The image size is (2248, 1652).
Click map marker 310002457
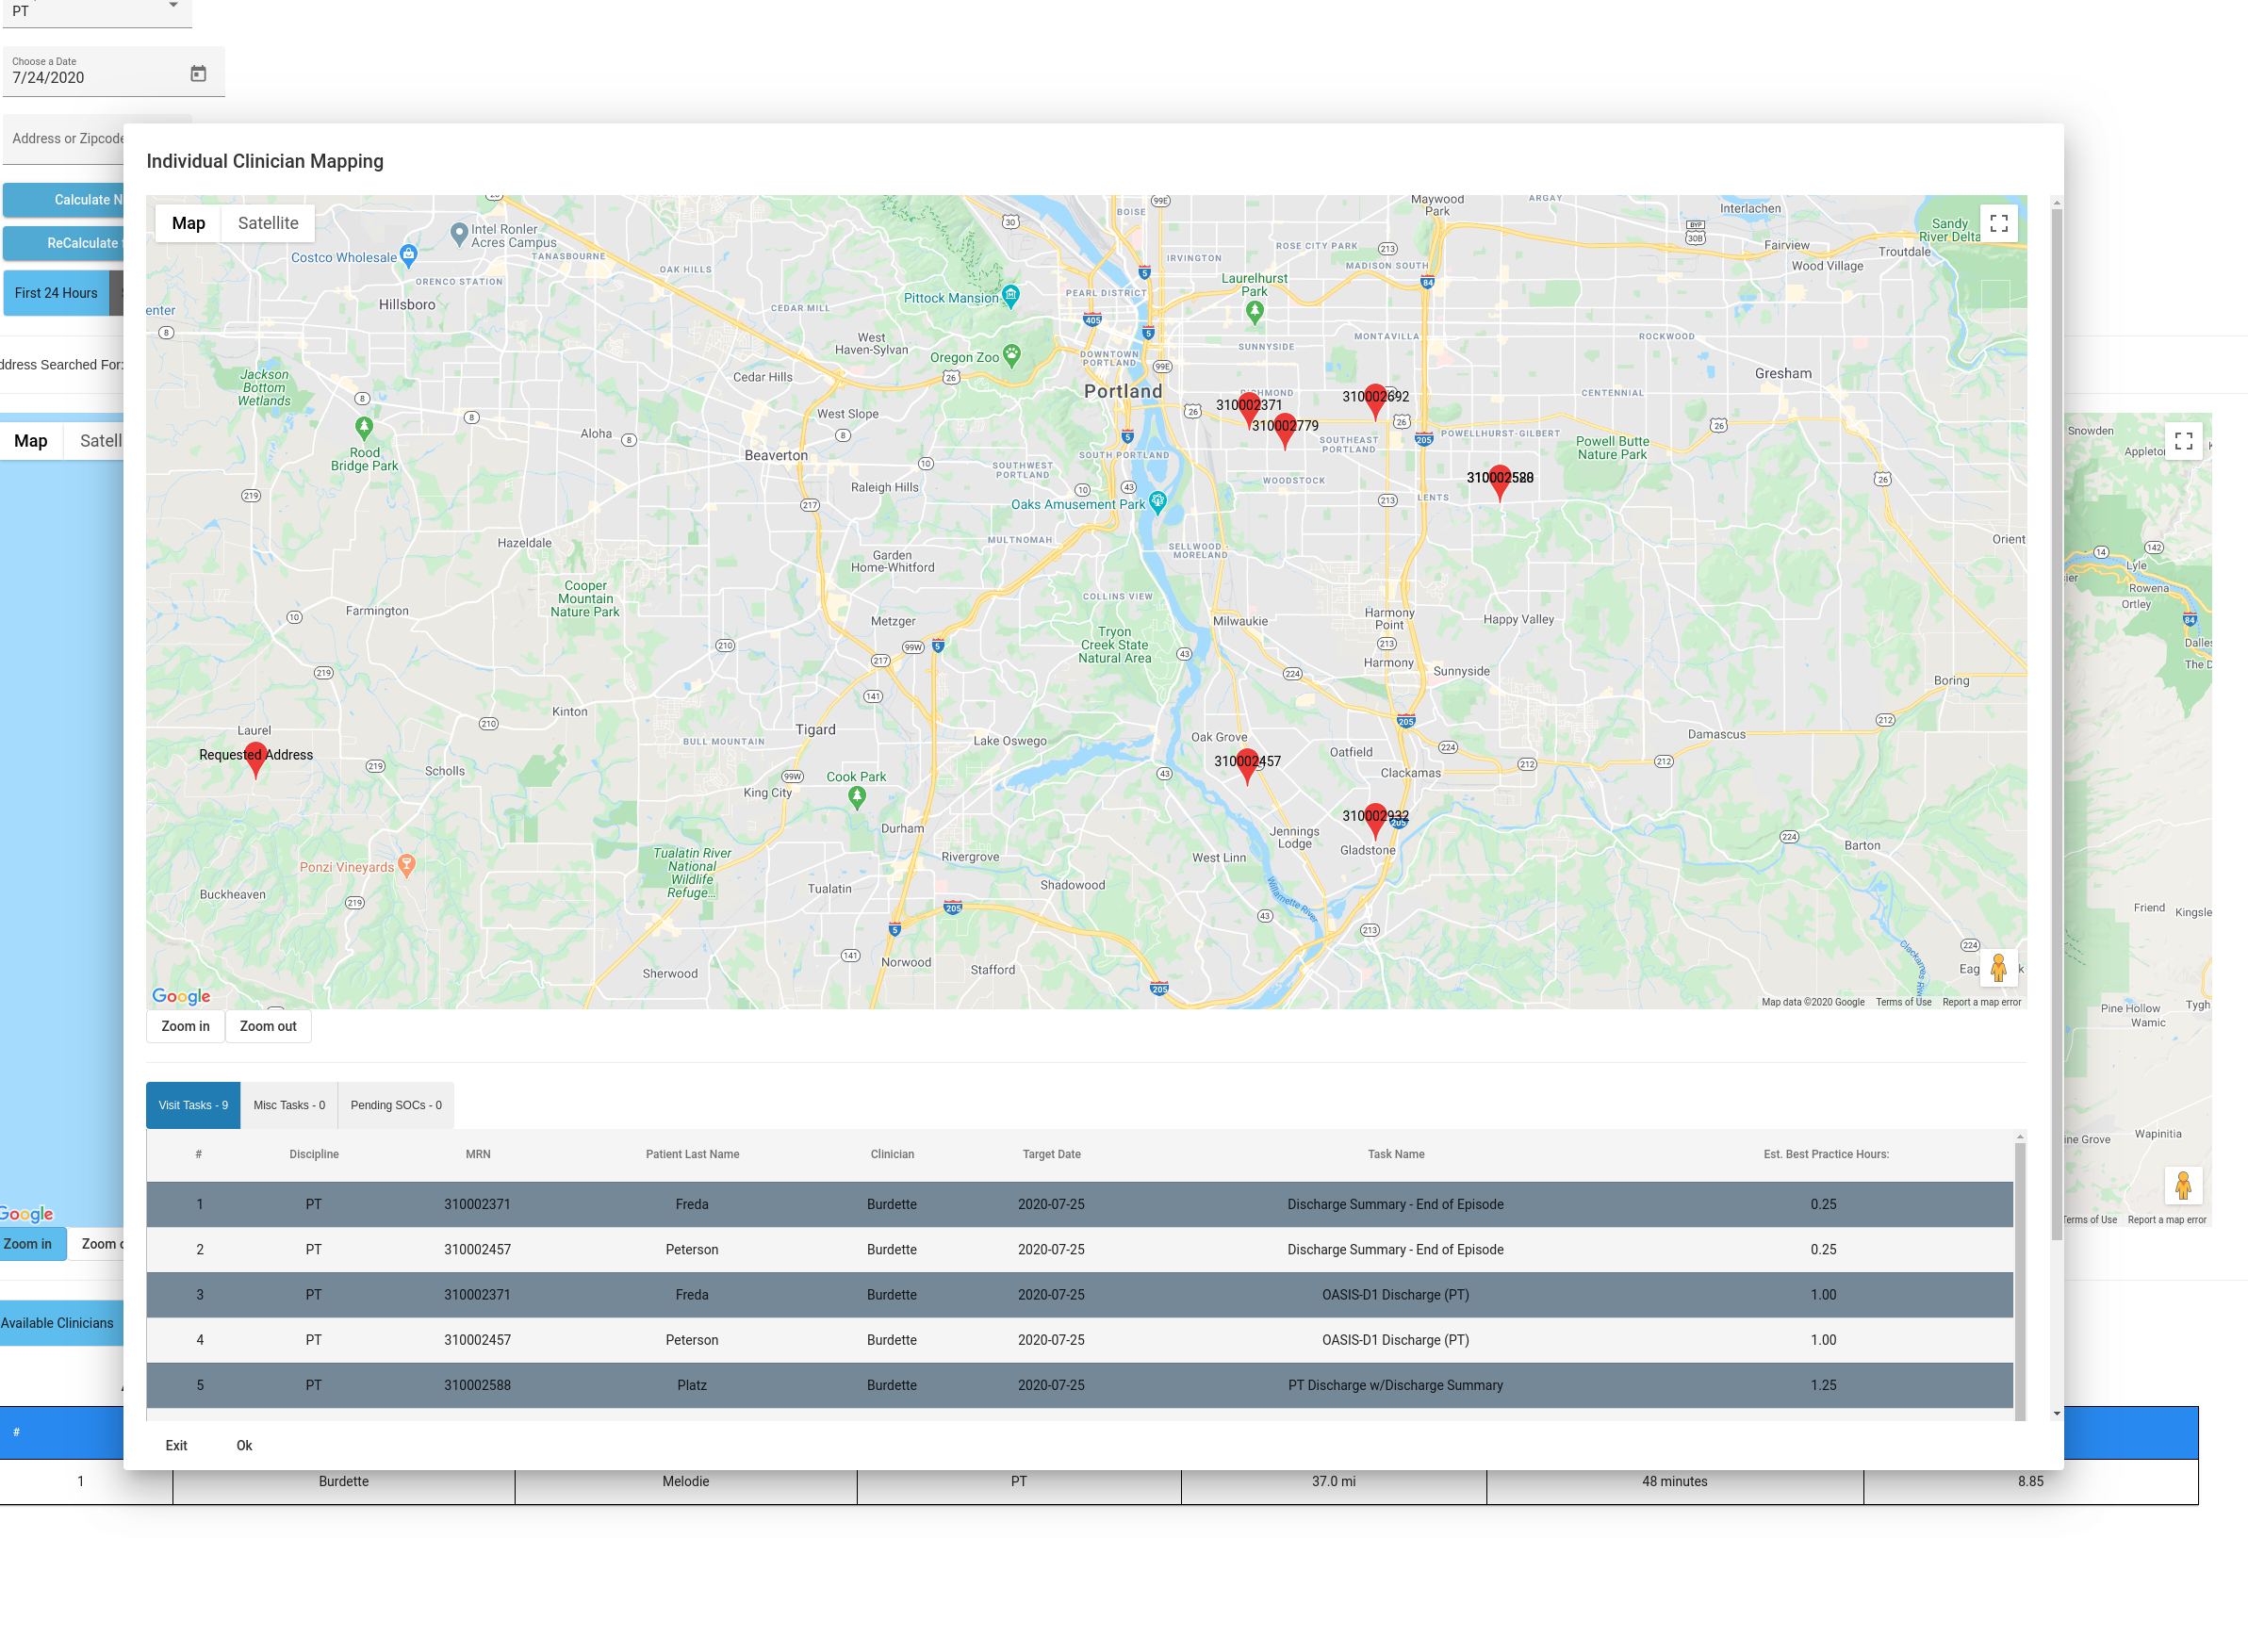[x=1247, y=768]
